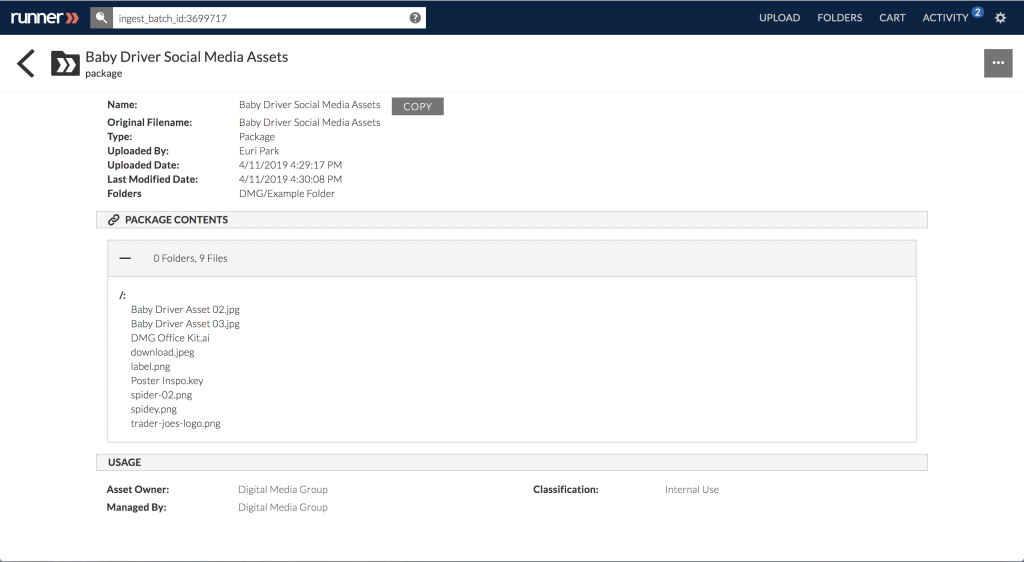Click the Runner logo
Viewport: 1024px width, 562px height.
point(44,18)
